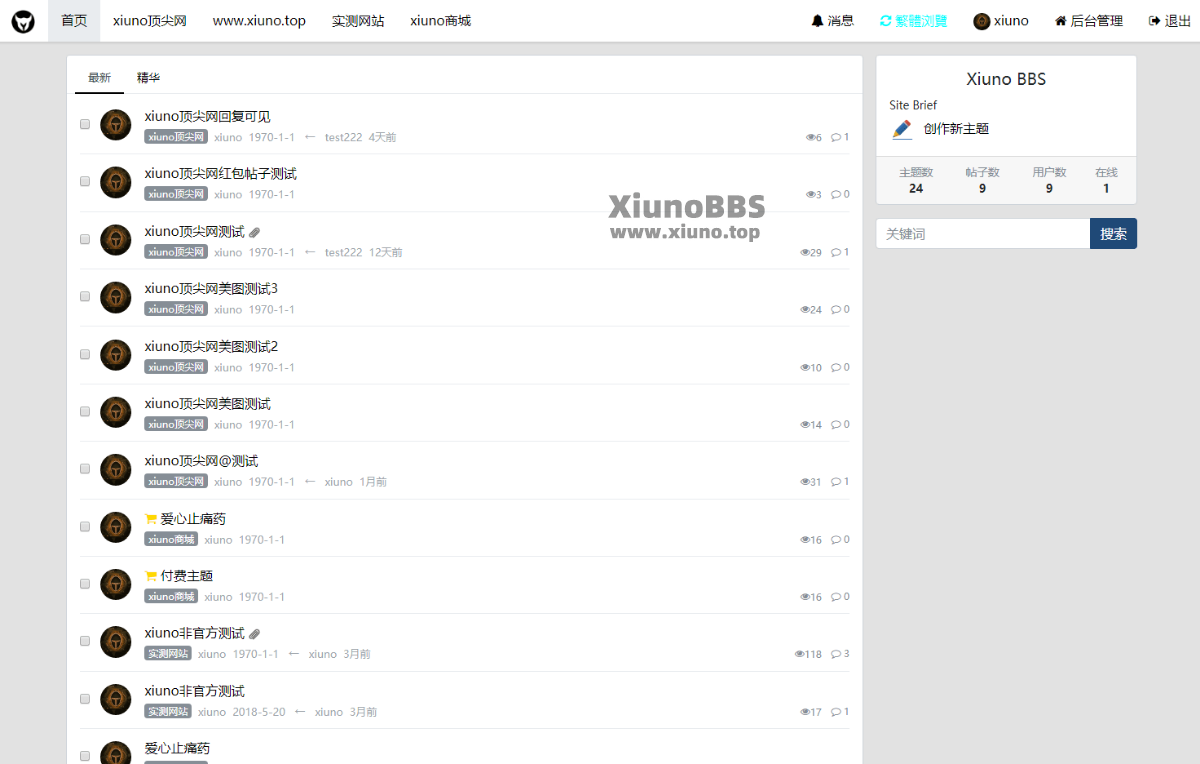Click xiuno商城 tag on 爱心止痛药 row
Image resolution: width=1200 pixels, height=764 pixels.
tap(171, 540)
